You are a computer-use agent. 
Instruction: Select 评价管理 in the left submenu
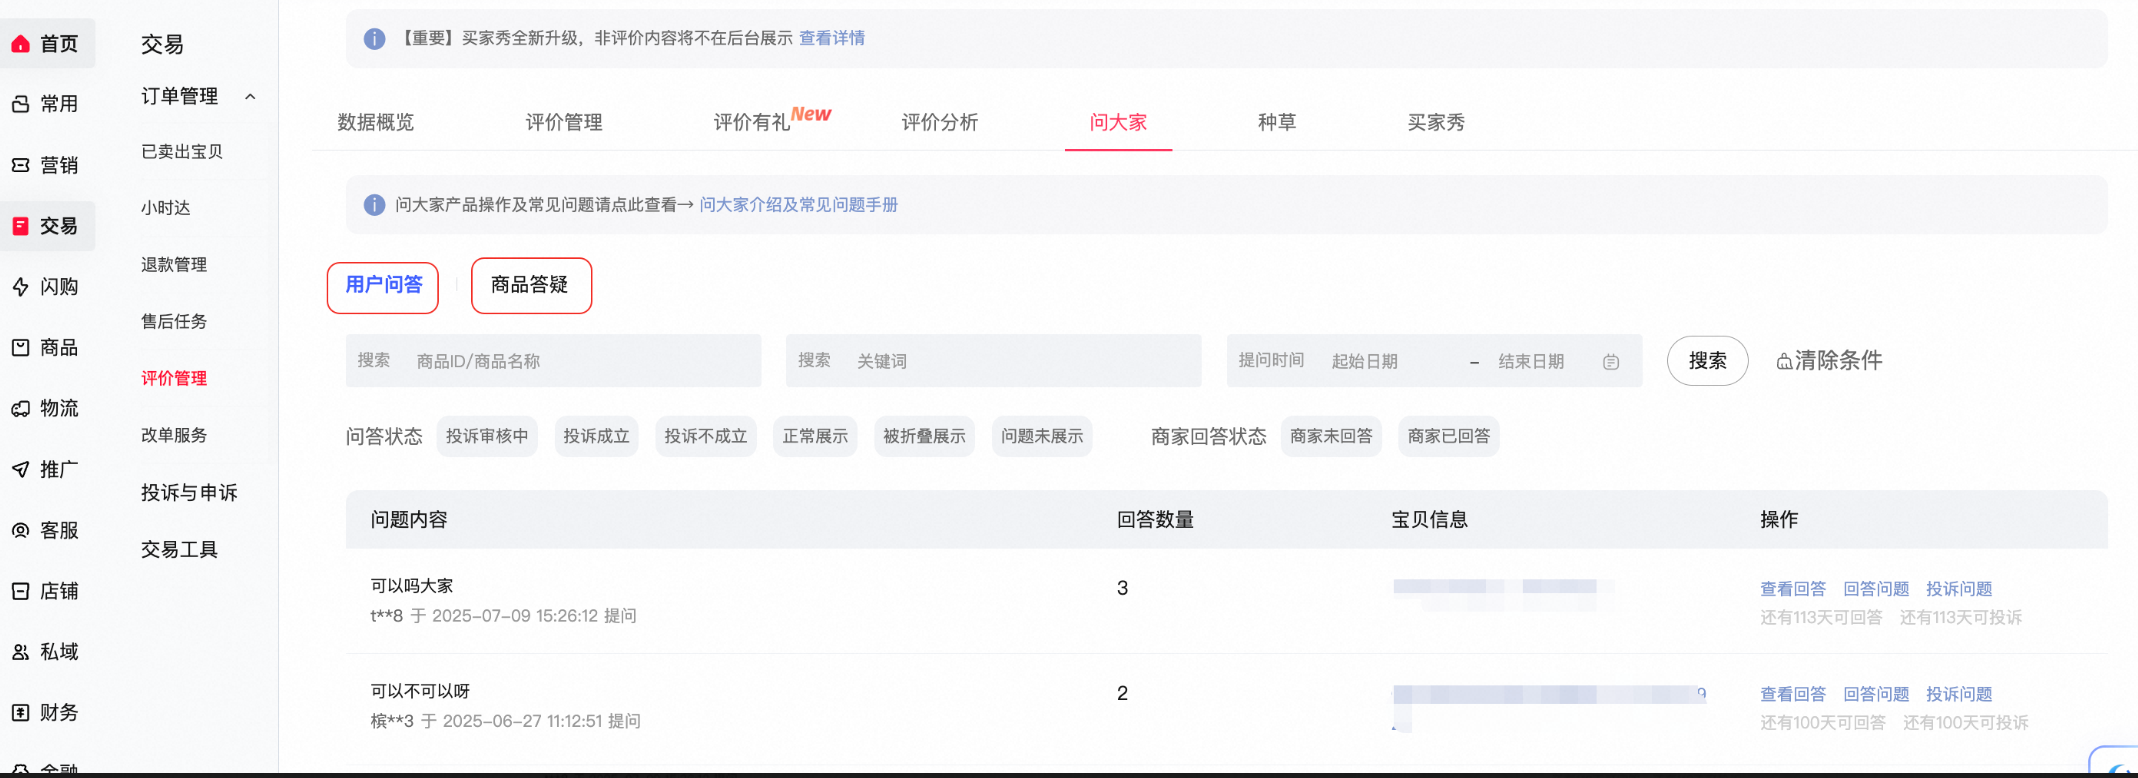[174, 379]
